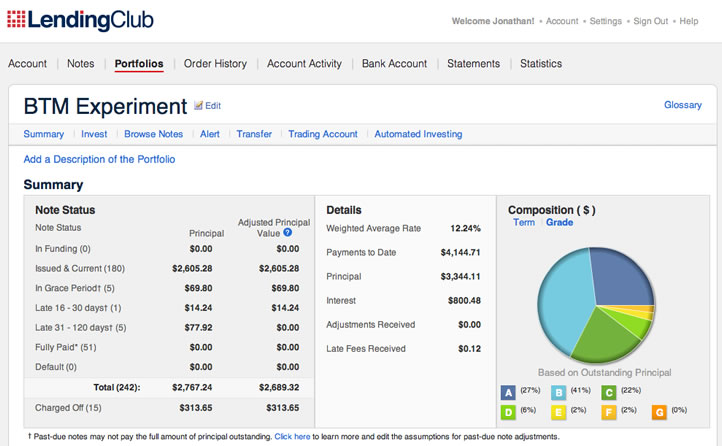722x446 pixels.
Task: Open the Glossary link
Action: pos(682,105)
